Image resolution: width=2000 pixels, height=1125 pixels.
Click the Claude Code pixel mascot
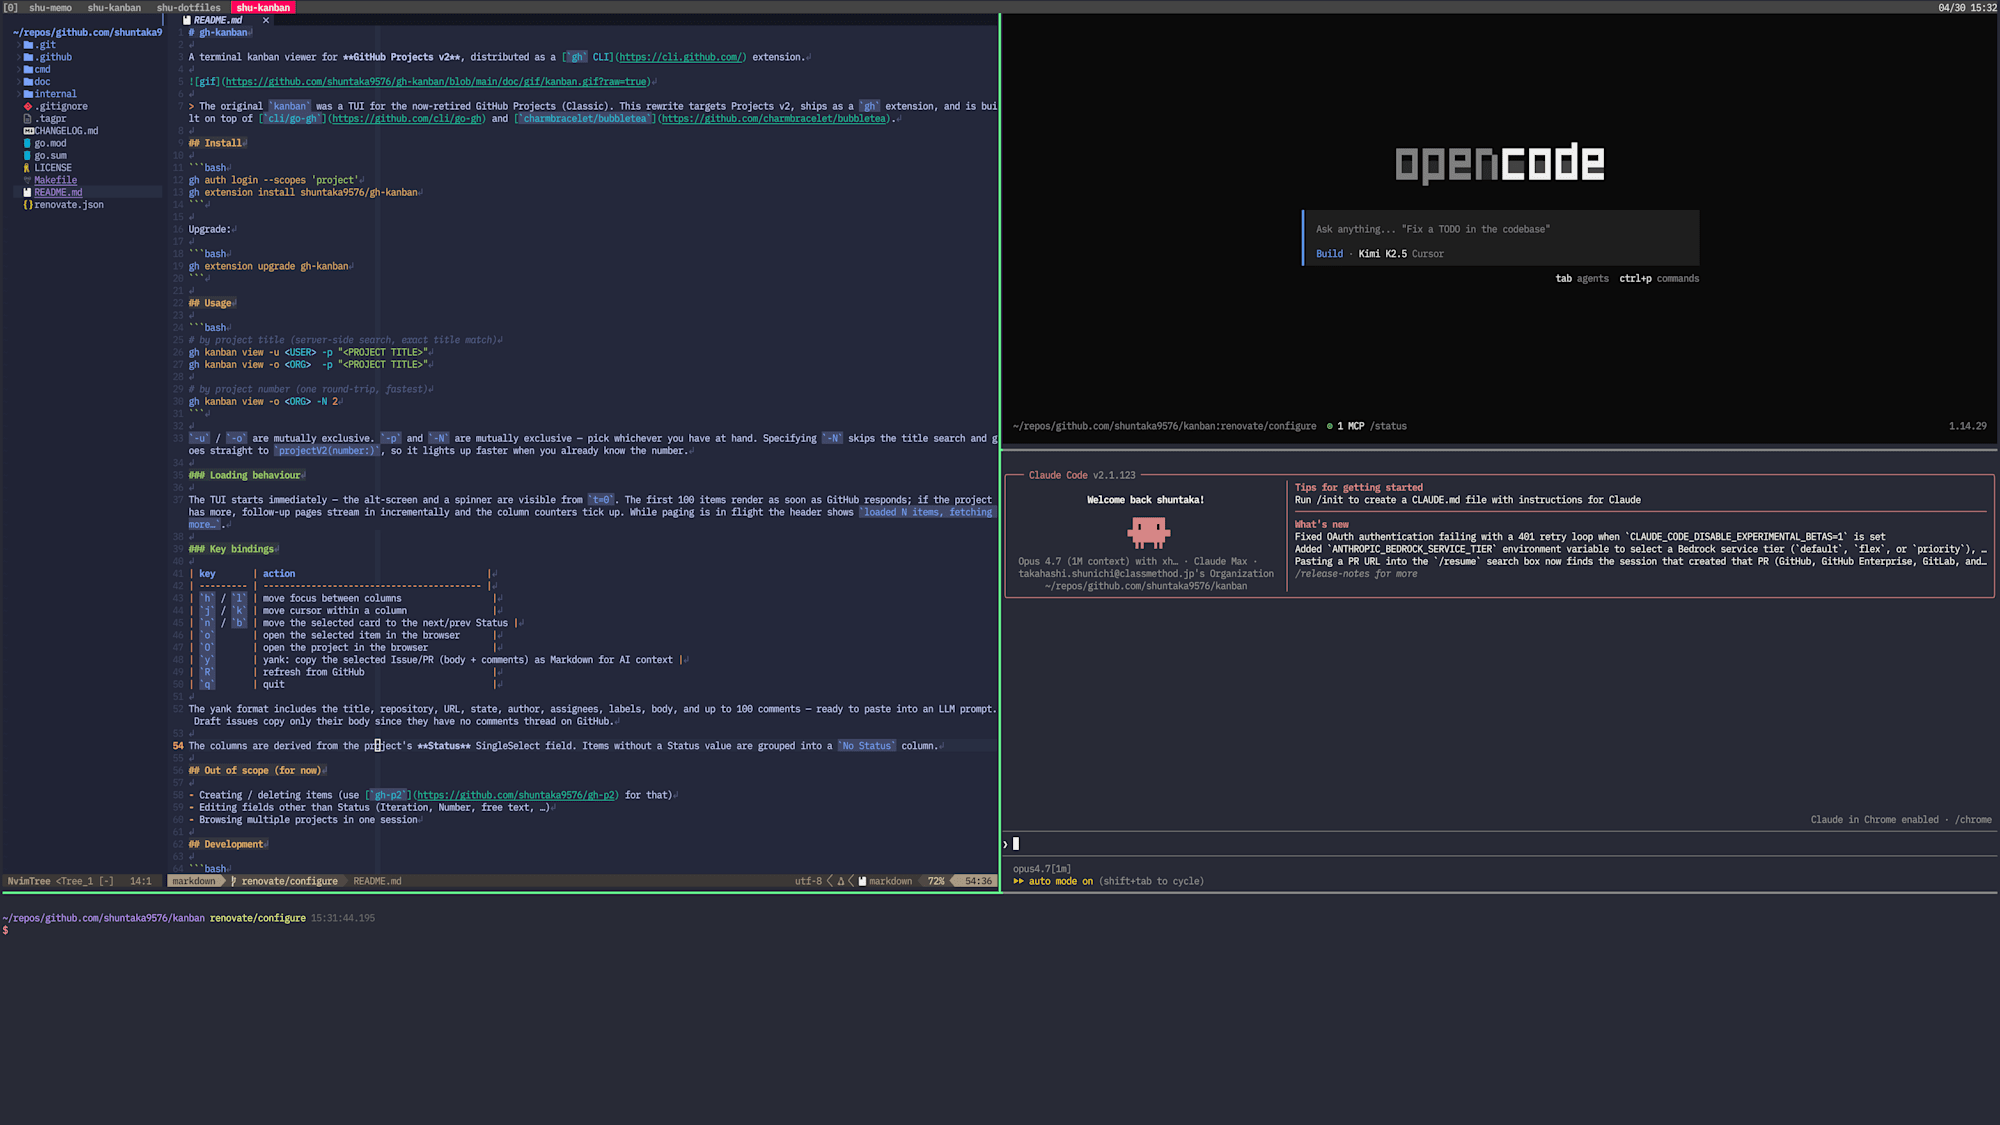tap(1148, 532)
